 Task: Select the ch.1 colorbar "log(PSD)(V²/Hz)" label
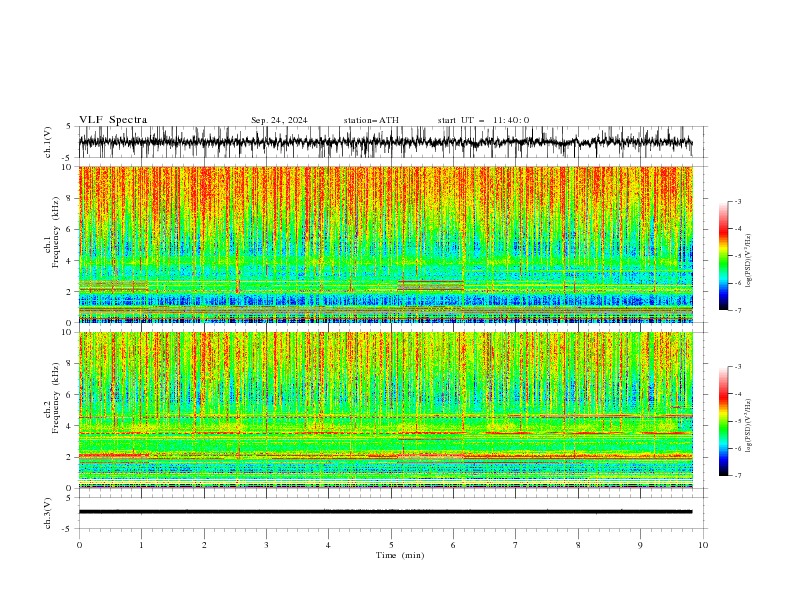point(748,261)
